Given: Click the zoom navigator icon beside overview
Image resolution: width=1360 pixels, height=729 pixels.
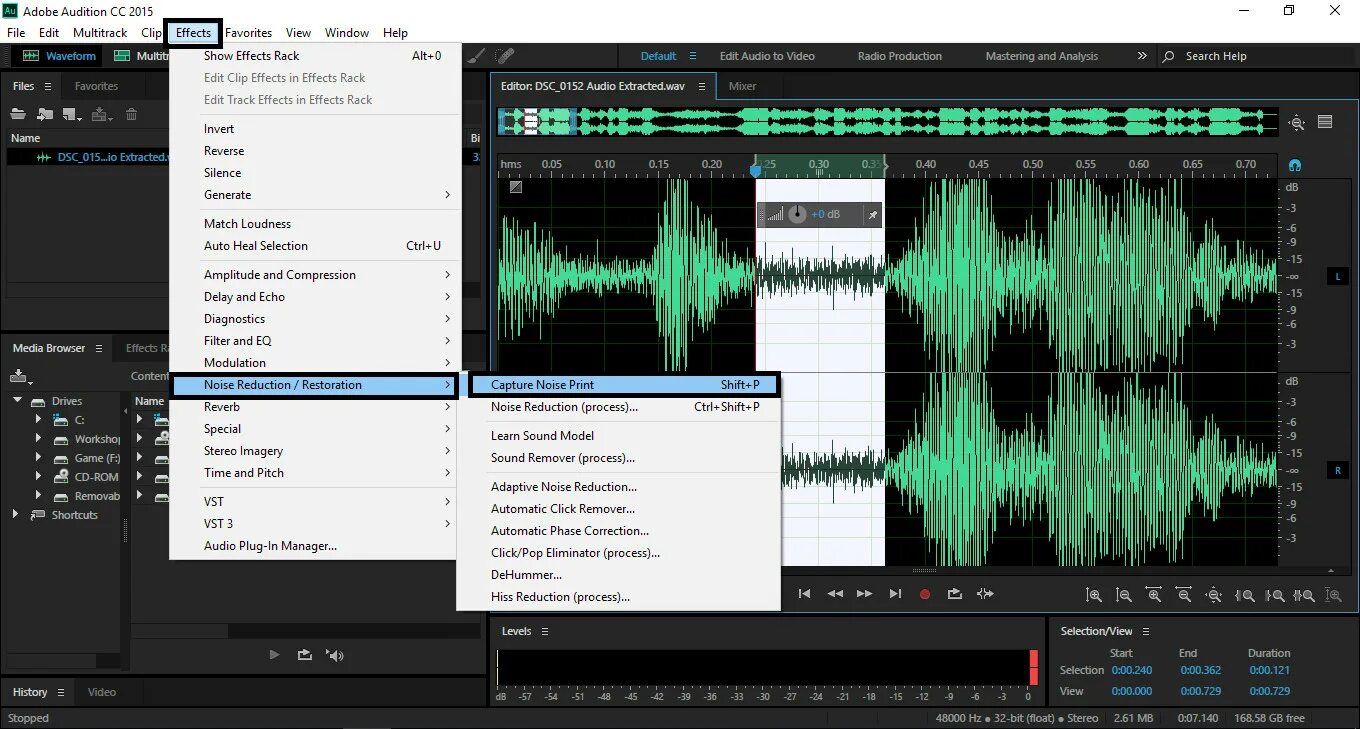Looking at the screenshot, I should pyautogui.click(x=1297, y=123).
